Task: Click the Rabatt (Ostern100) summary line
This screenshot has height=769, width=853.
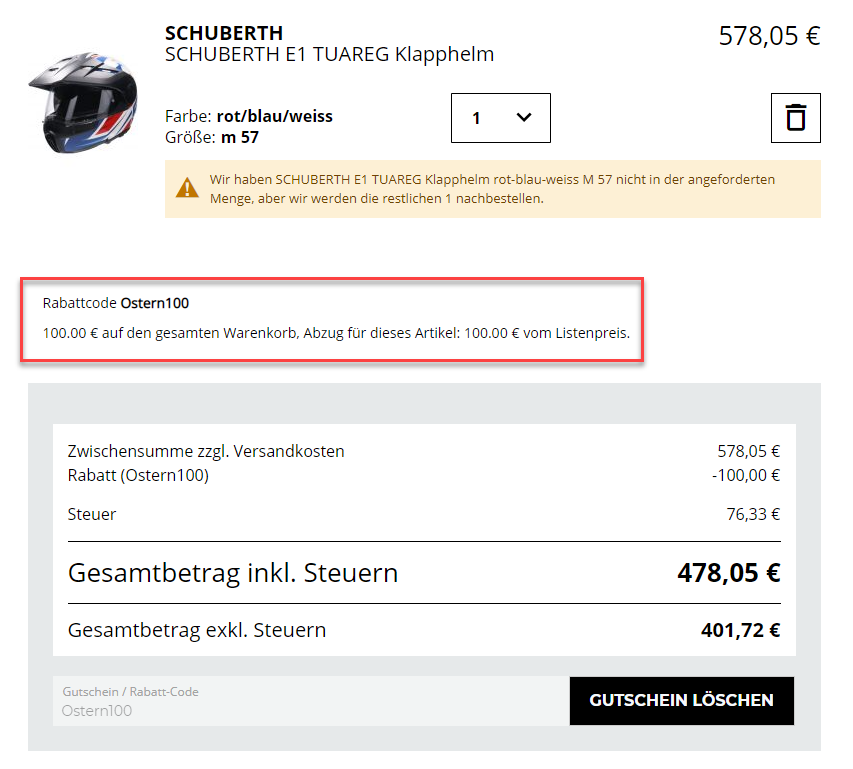Action: (x=138, y=475)
